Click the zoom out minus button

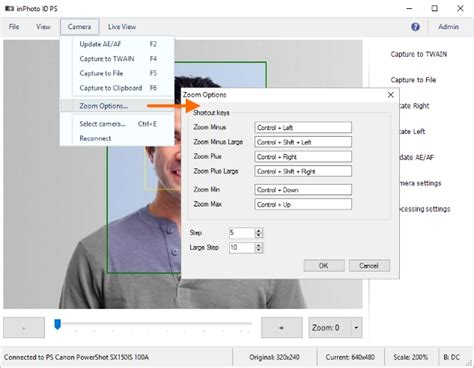(24, 328)
